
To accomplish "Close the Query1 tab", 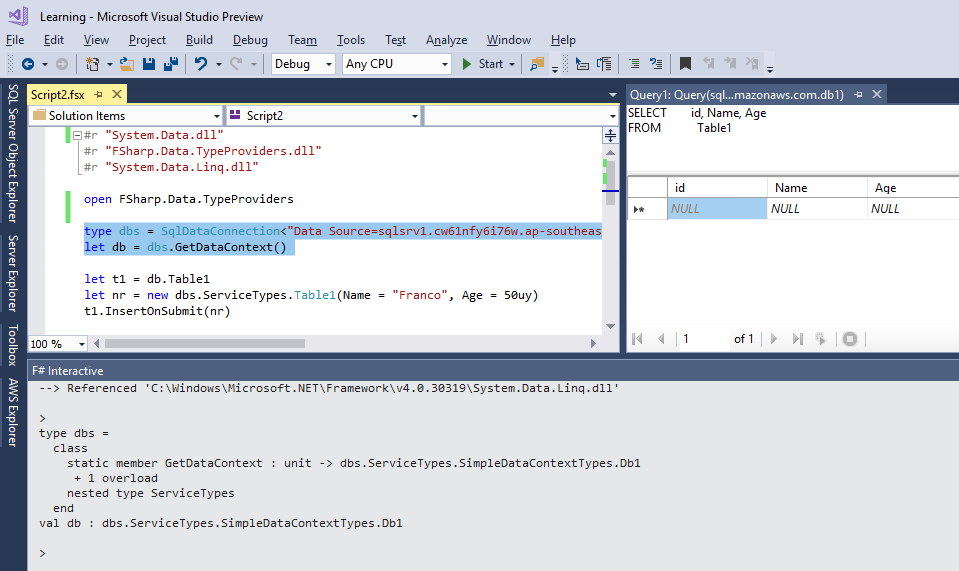I will click(x=877, y=94).
